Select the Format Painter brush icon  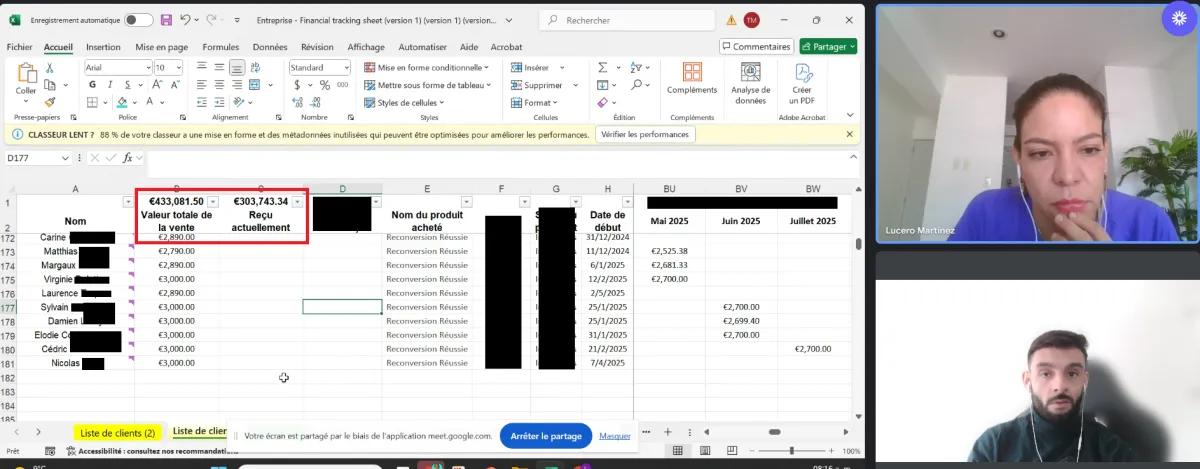[49, 102]
